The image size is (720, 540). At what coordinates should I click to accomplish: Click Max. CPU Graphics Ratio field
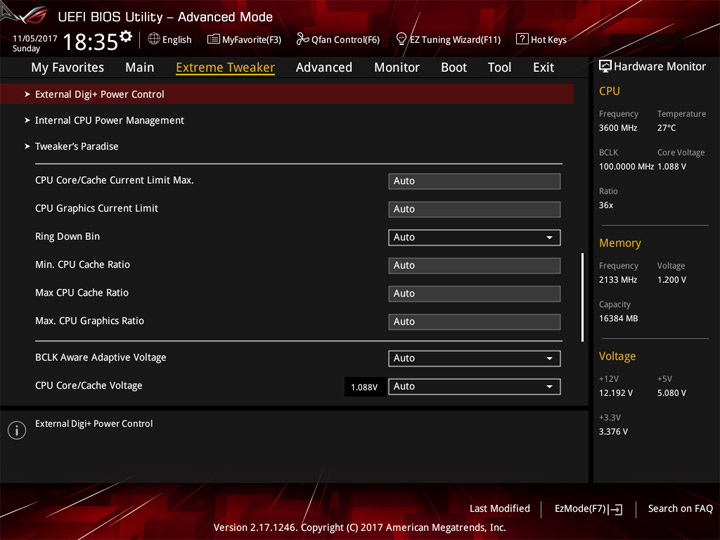tap(474, 321)
